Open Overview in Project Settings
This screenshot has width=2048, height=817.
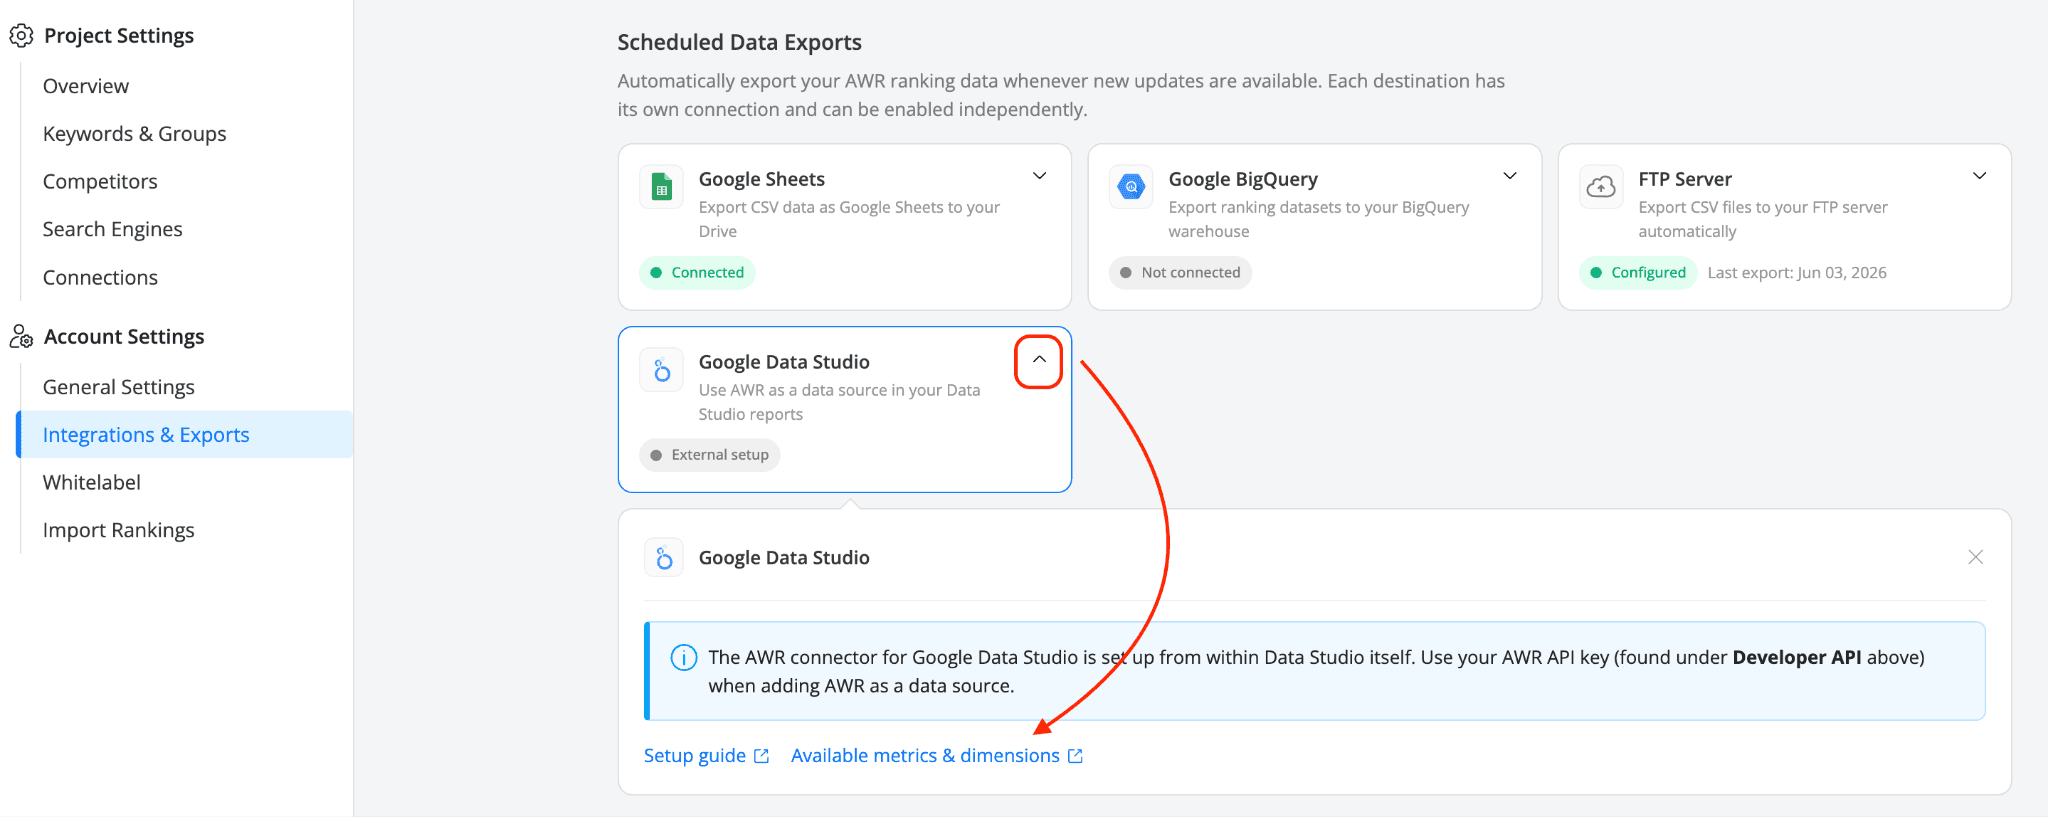point(86,86)
